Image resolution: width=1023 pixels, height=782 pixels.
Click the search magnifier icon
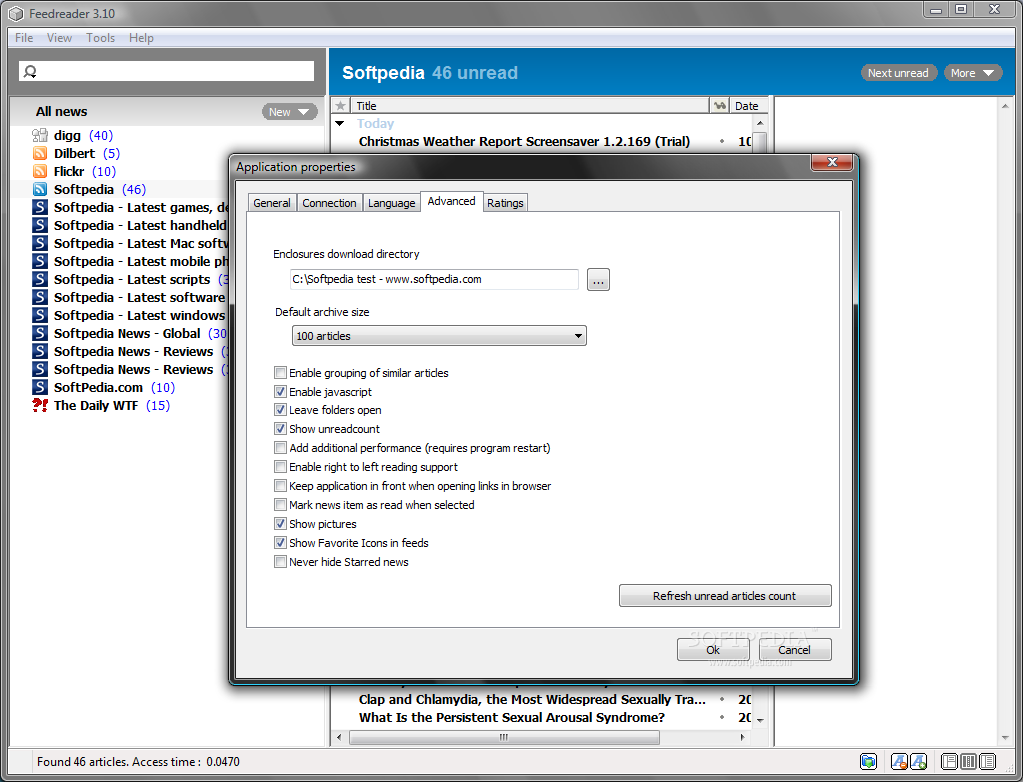[x=30, y=71]
